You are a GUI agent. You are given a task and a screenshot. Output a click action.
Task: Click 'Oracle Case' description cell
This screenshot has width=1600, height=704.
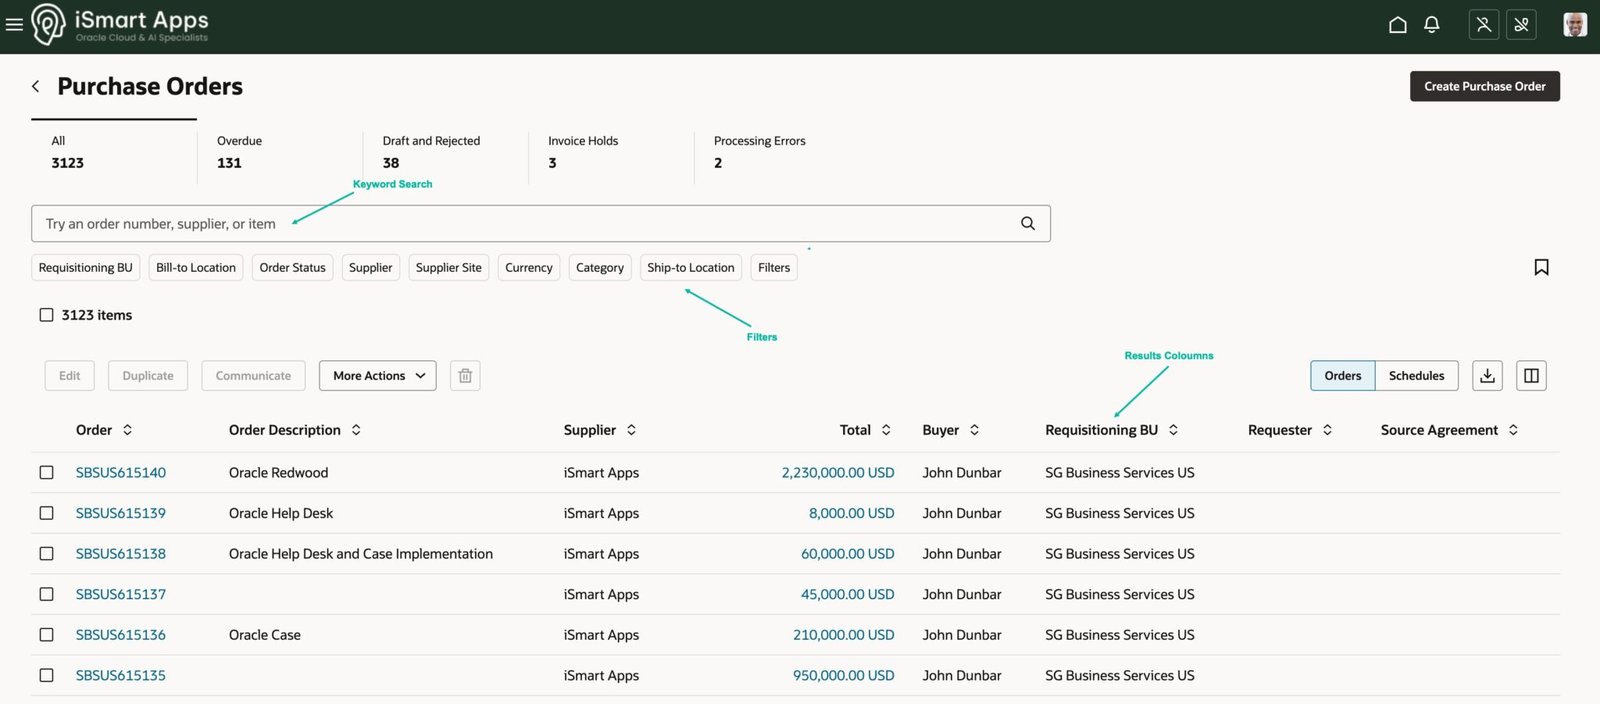click(x=265, y=634)
